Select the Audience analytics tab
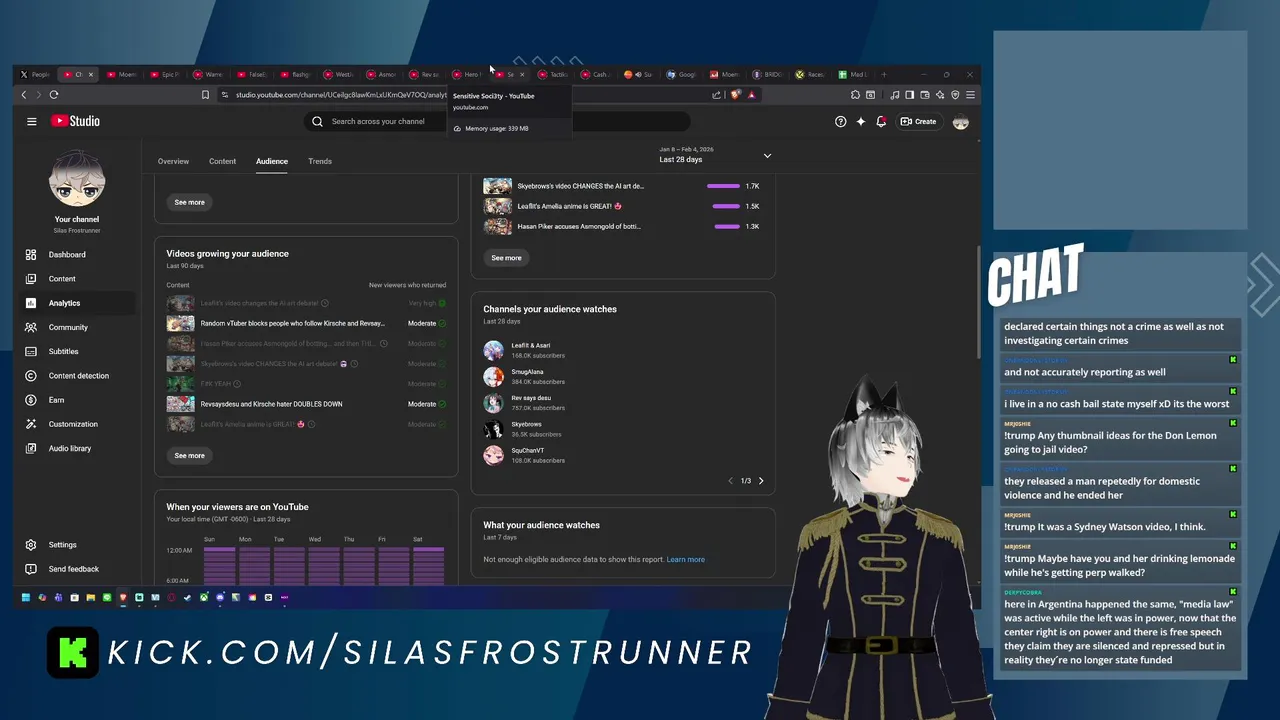Image resolution: width=1280 pixels, height=720 pixels. (x=271, y=161)
